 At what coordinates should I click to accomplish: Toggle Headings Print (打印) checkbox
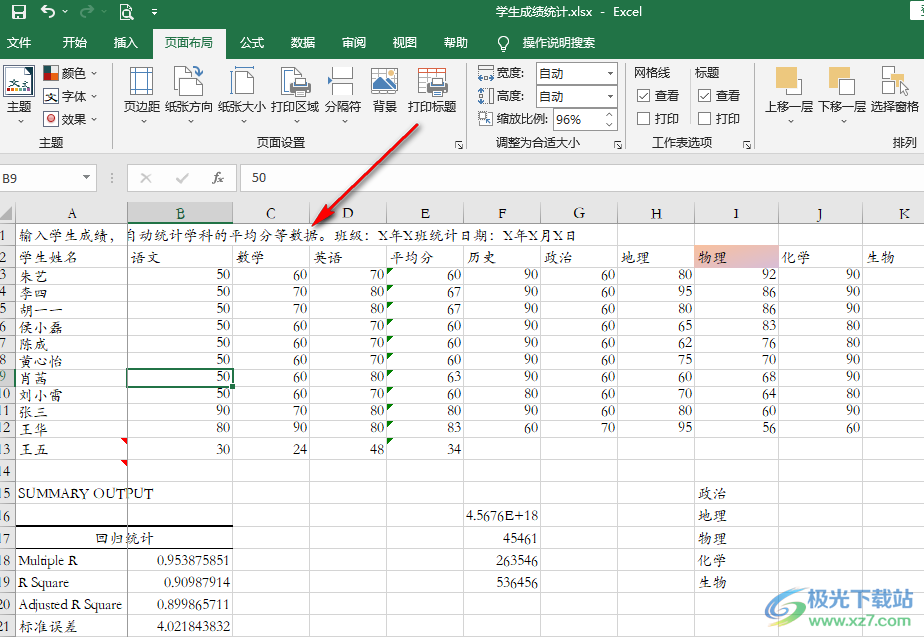pyautogui.click(x=704, y=118)
